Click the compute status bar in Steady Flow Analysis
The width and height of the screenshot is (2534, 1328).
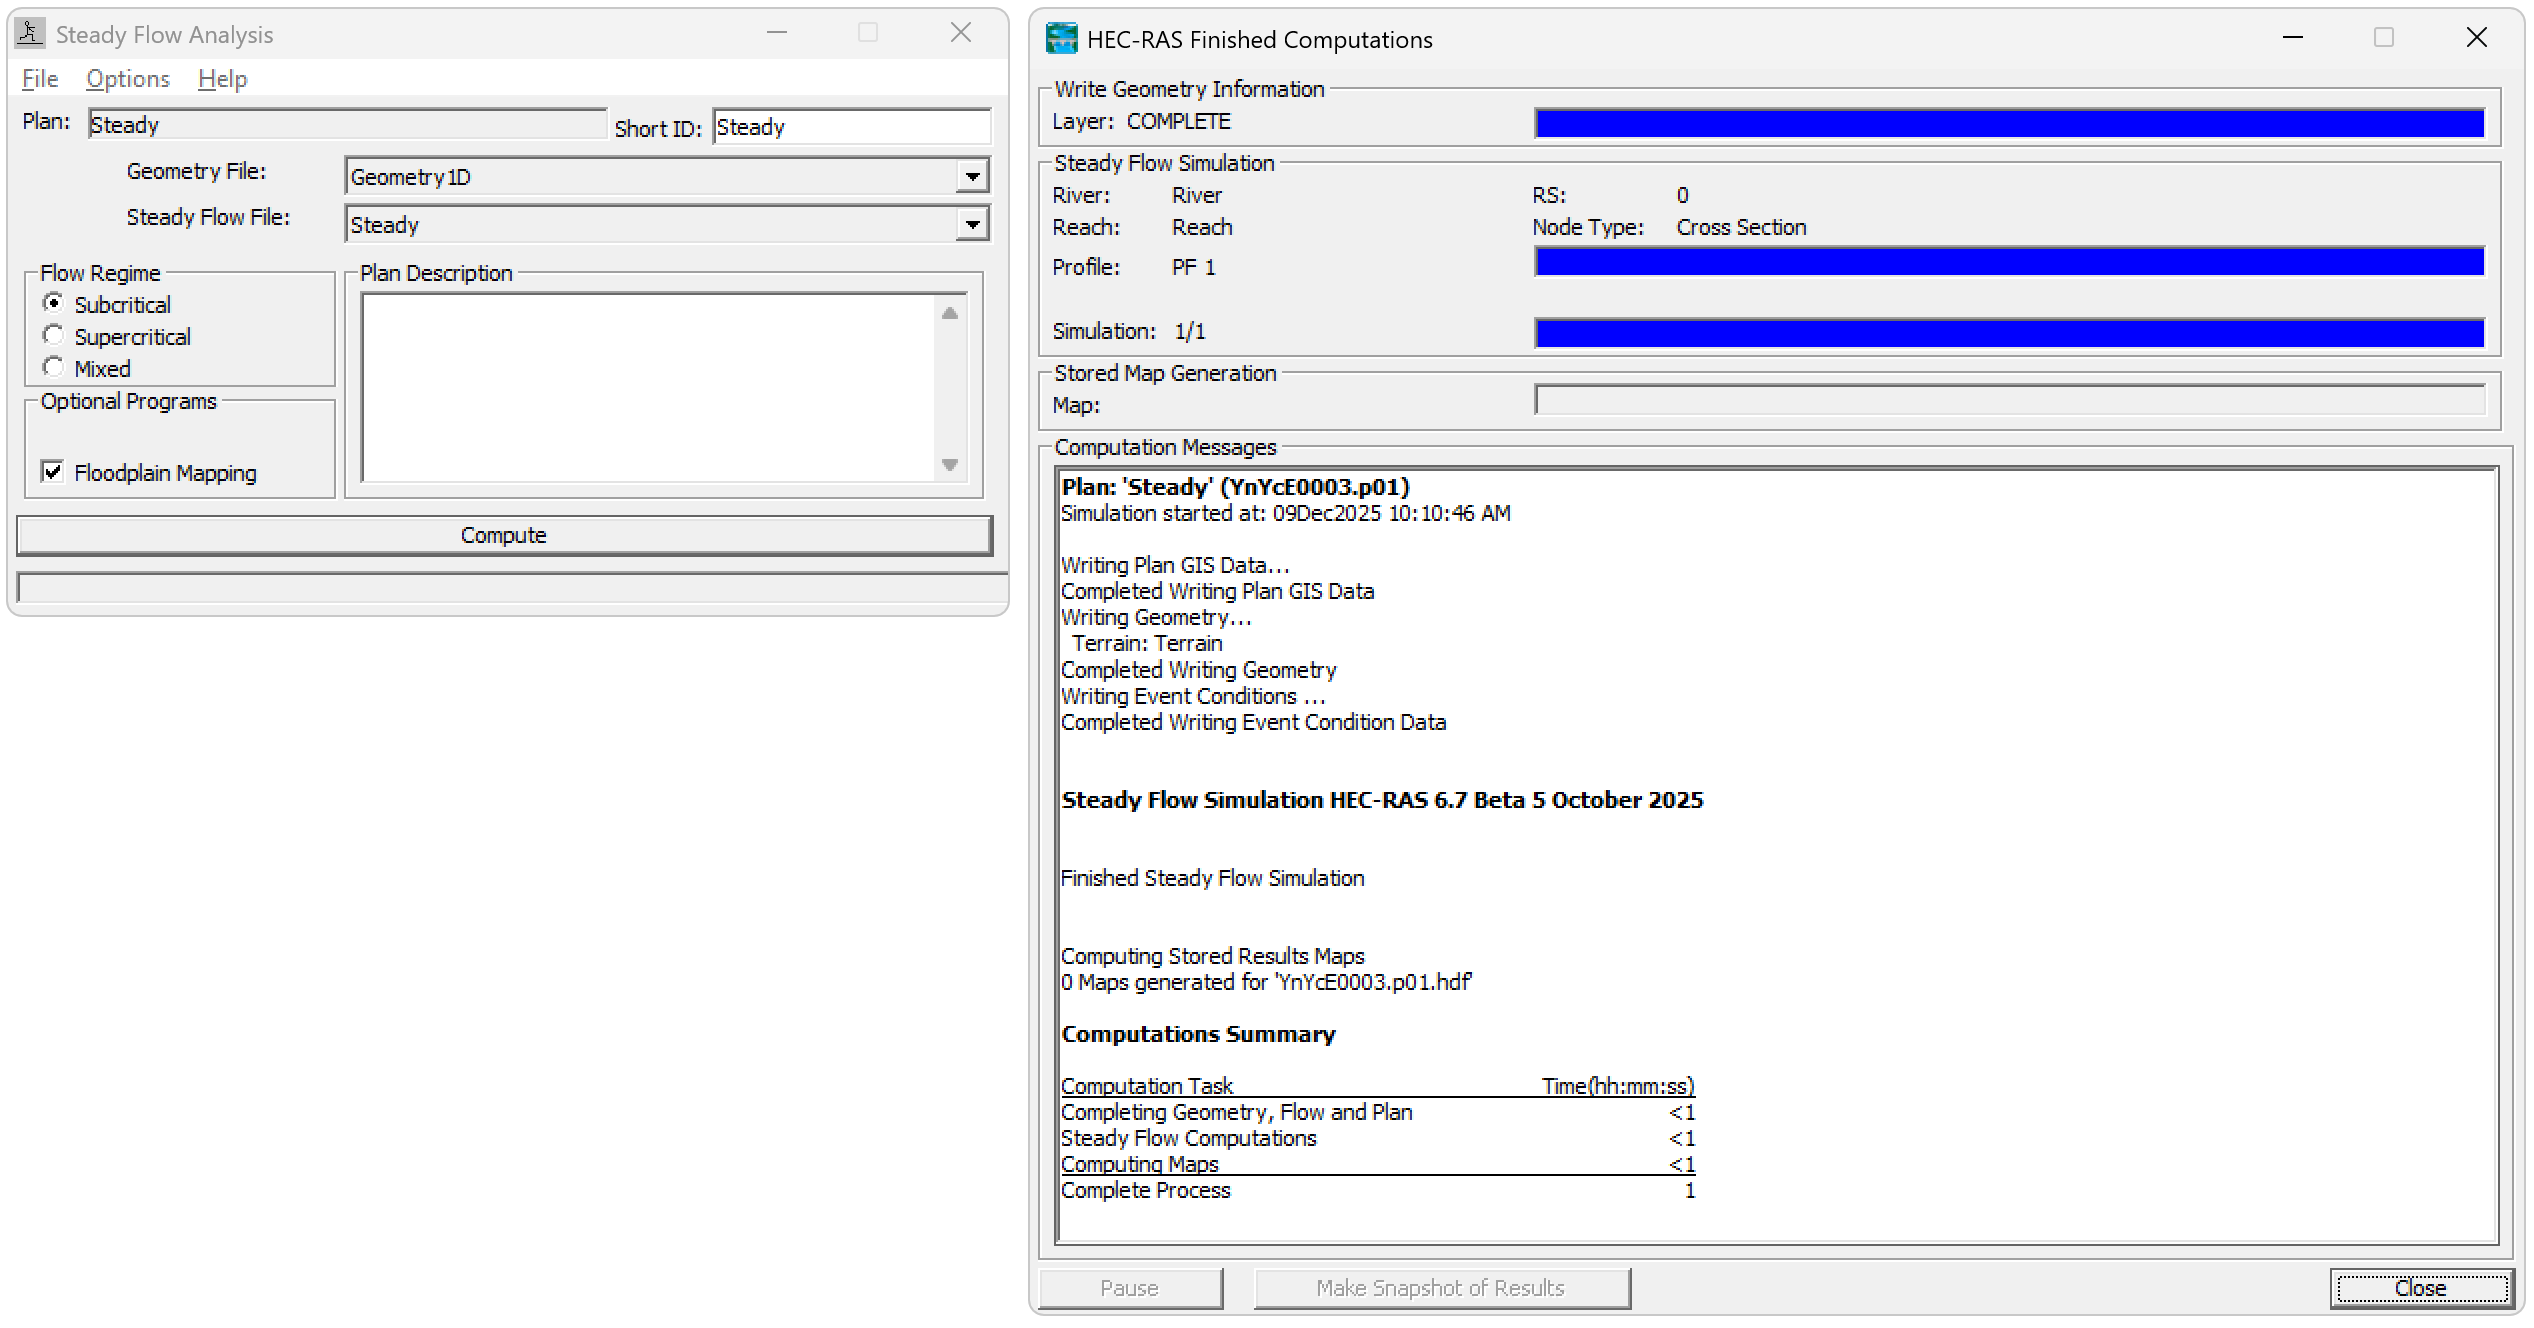pyautogui.click(x=512, y=588)
